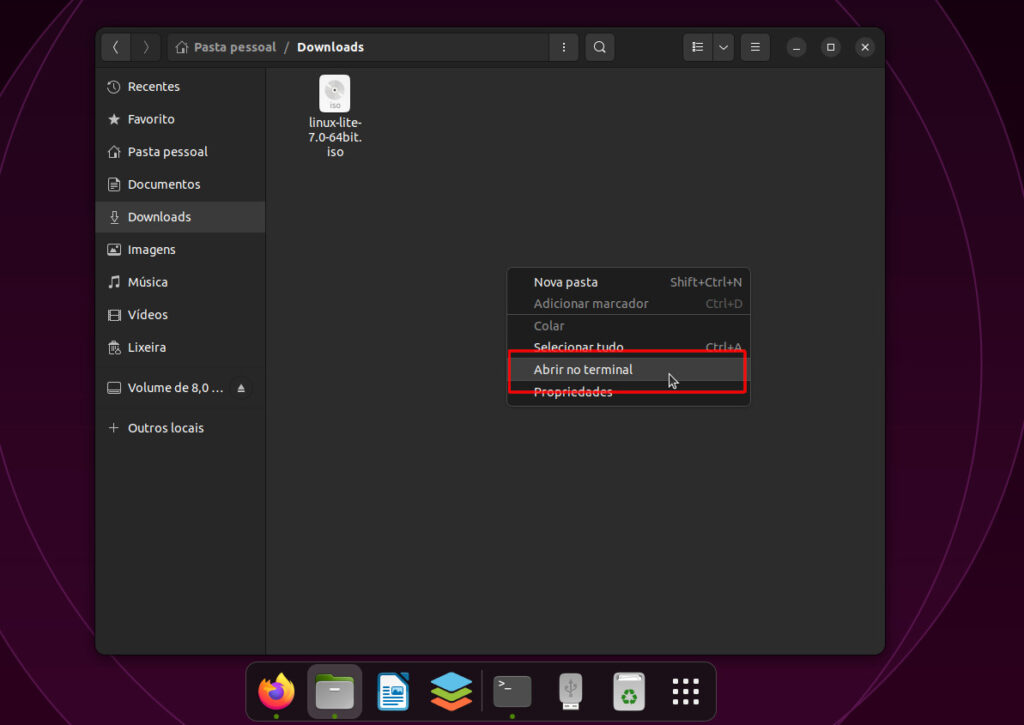
Task: Choose Abrir no terminal from the context menu
Action: [x=628, y=370]
